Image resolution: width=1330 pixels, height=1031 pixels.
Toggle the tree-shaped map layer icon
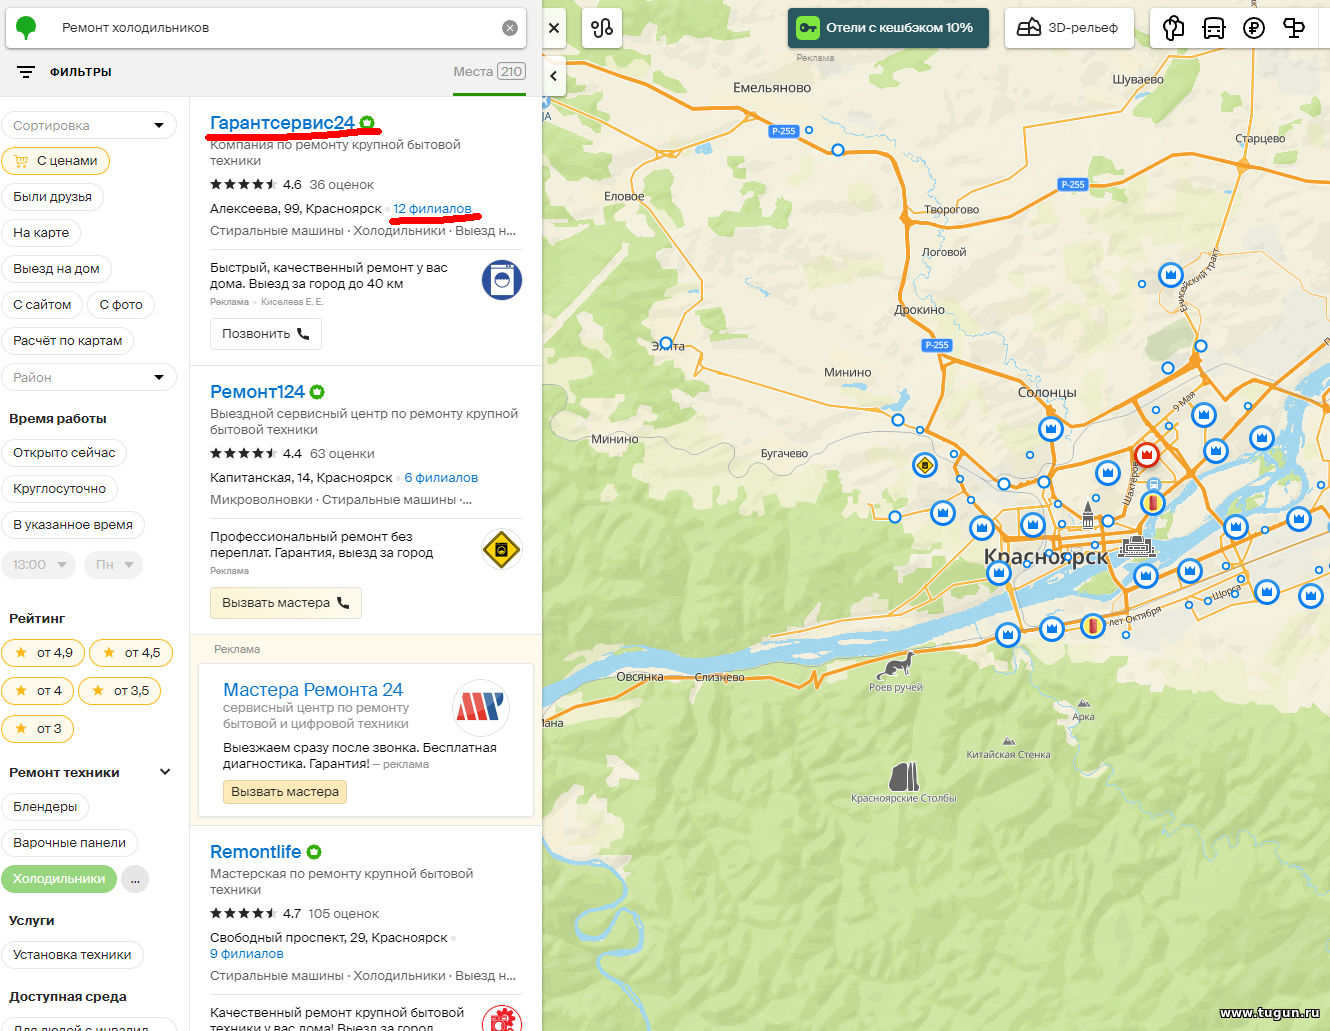(1174, 28)
